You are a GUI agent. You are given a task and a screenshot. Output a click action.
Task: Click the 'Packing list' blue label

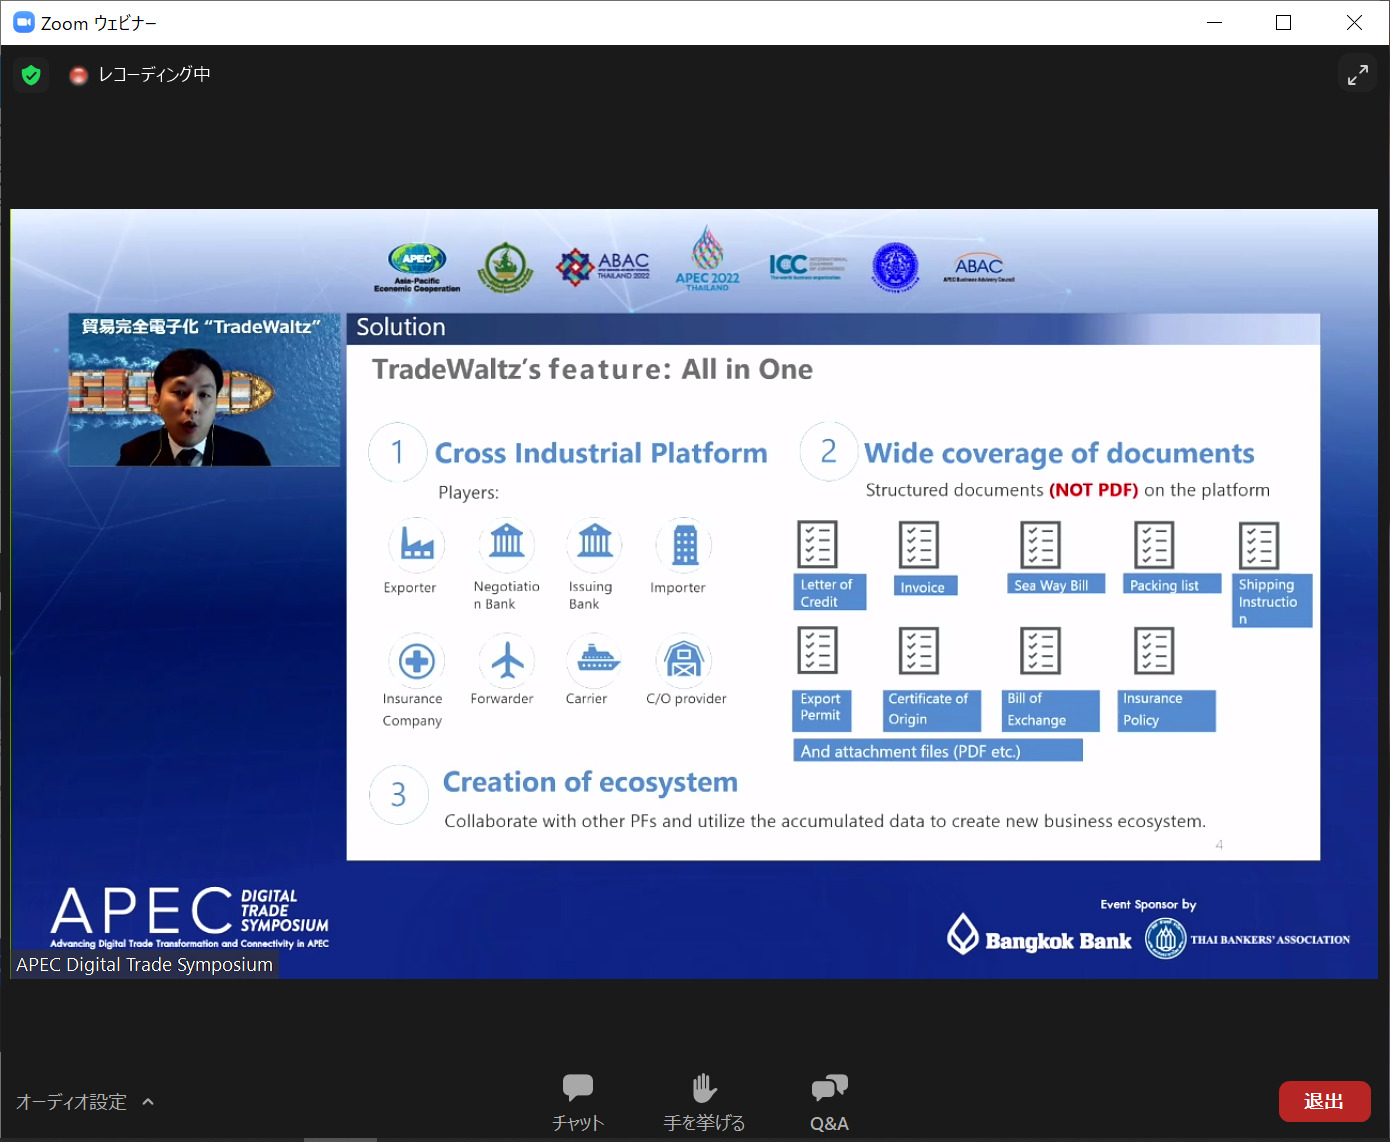click(x=1171, y=585)
